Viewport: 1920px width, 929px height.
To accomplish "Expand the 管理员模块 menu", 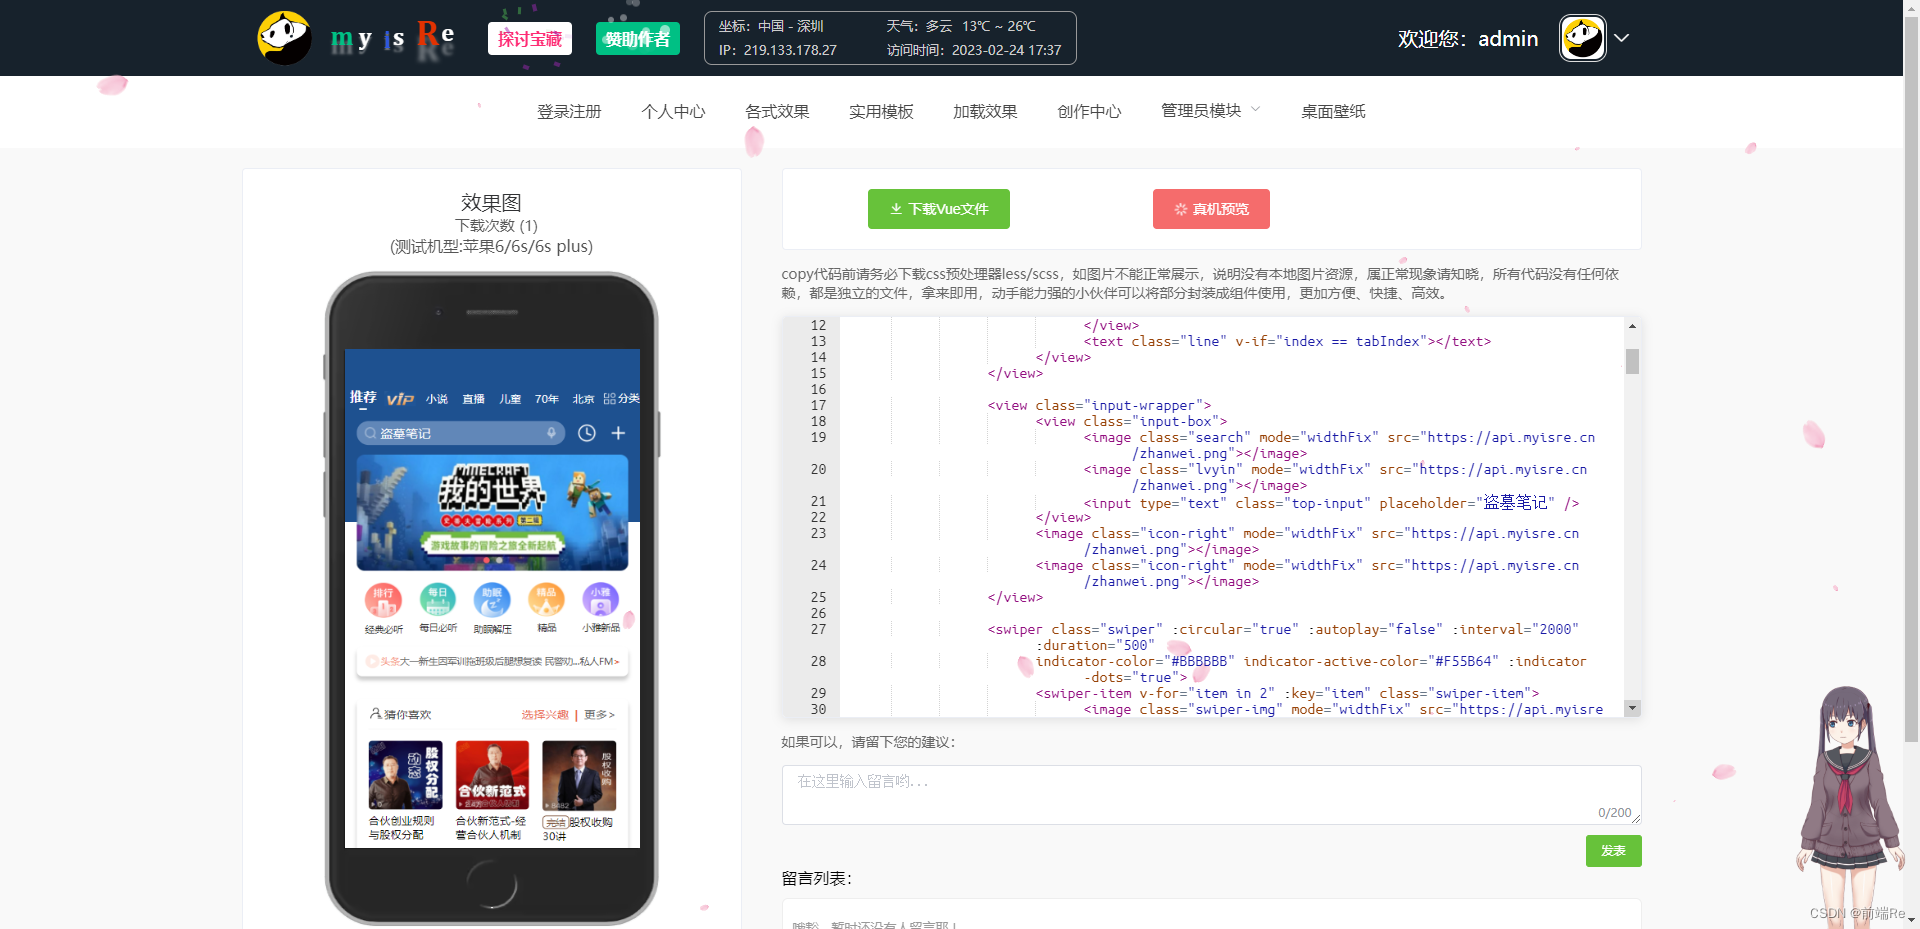I will (1210, 110).
